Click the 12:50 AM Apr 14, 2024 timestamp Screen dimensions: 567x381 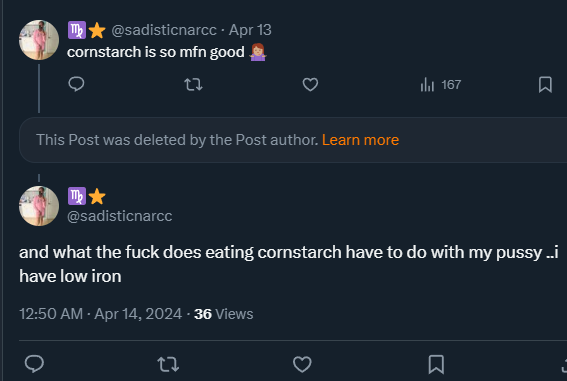101,314
